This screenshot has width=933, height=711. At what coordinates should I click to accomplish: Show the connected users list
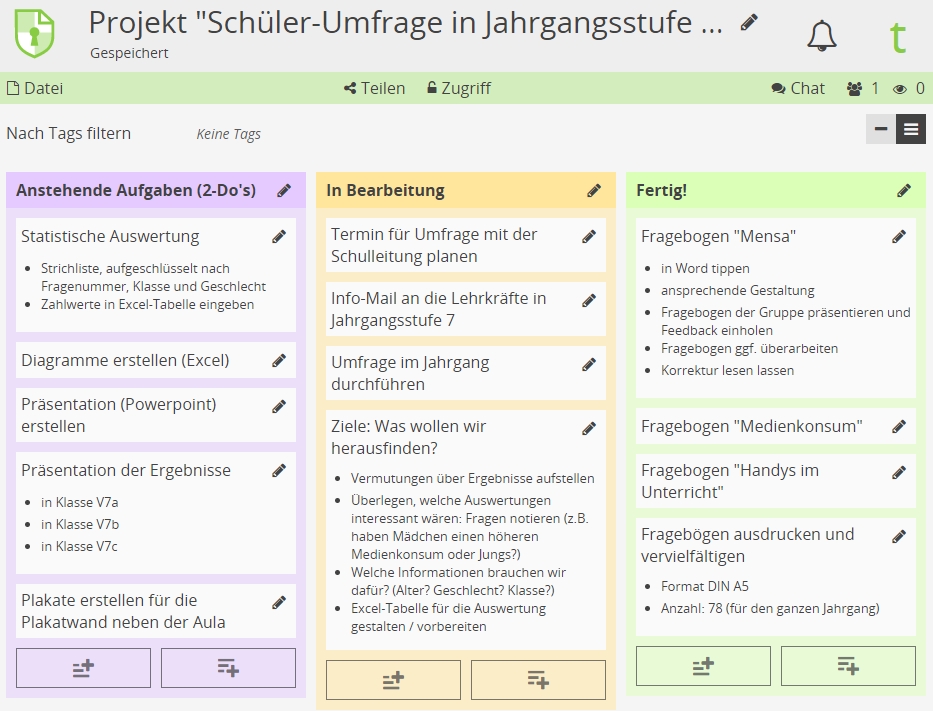coord(862,88)
